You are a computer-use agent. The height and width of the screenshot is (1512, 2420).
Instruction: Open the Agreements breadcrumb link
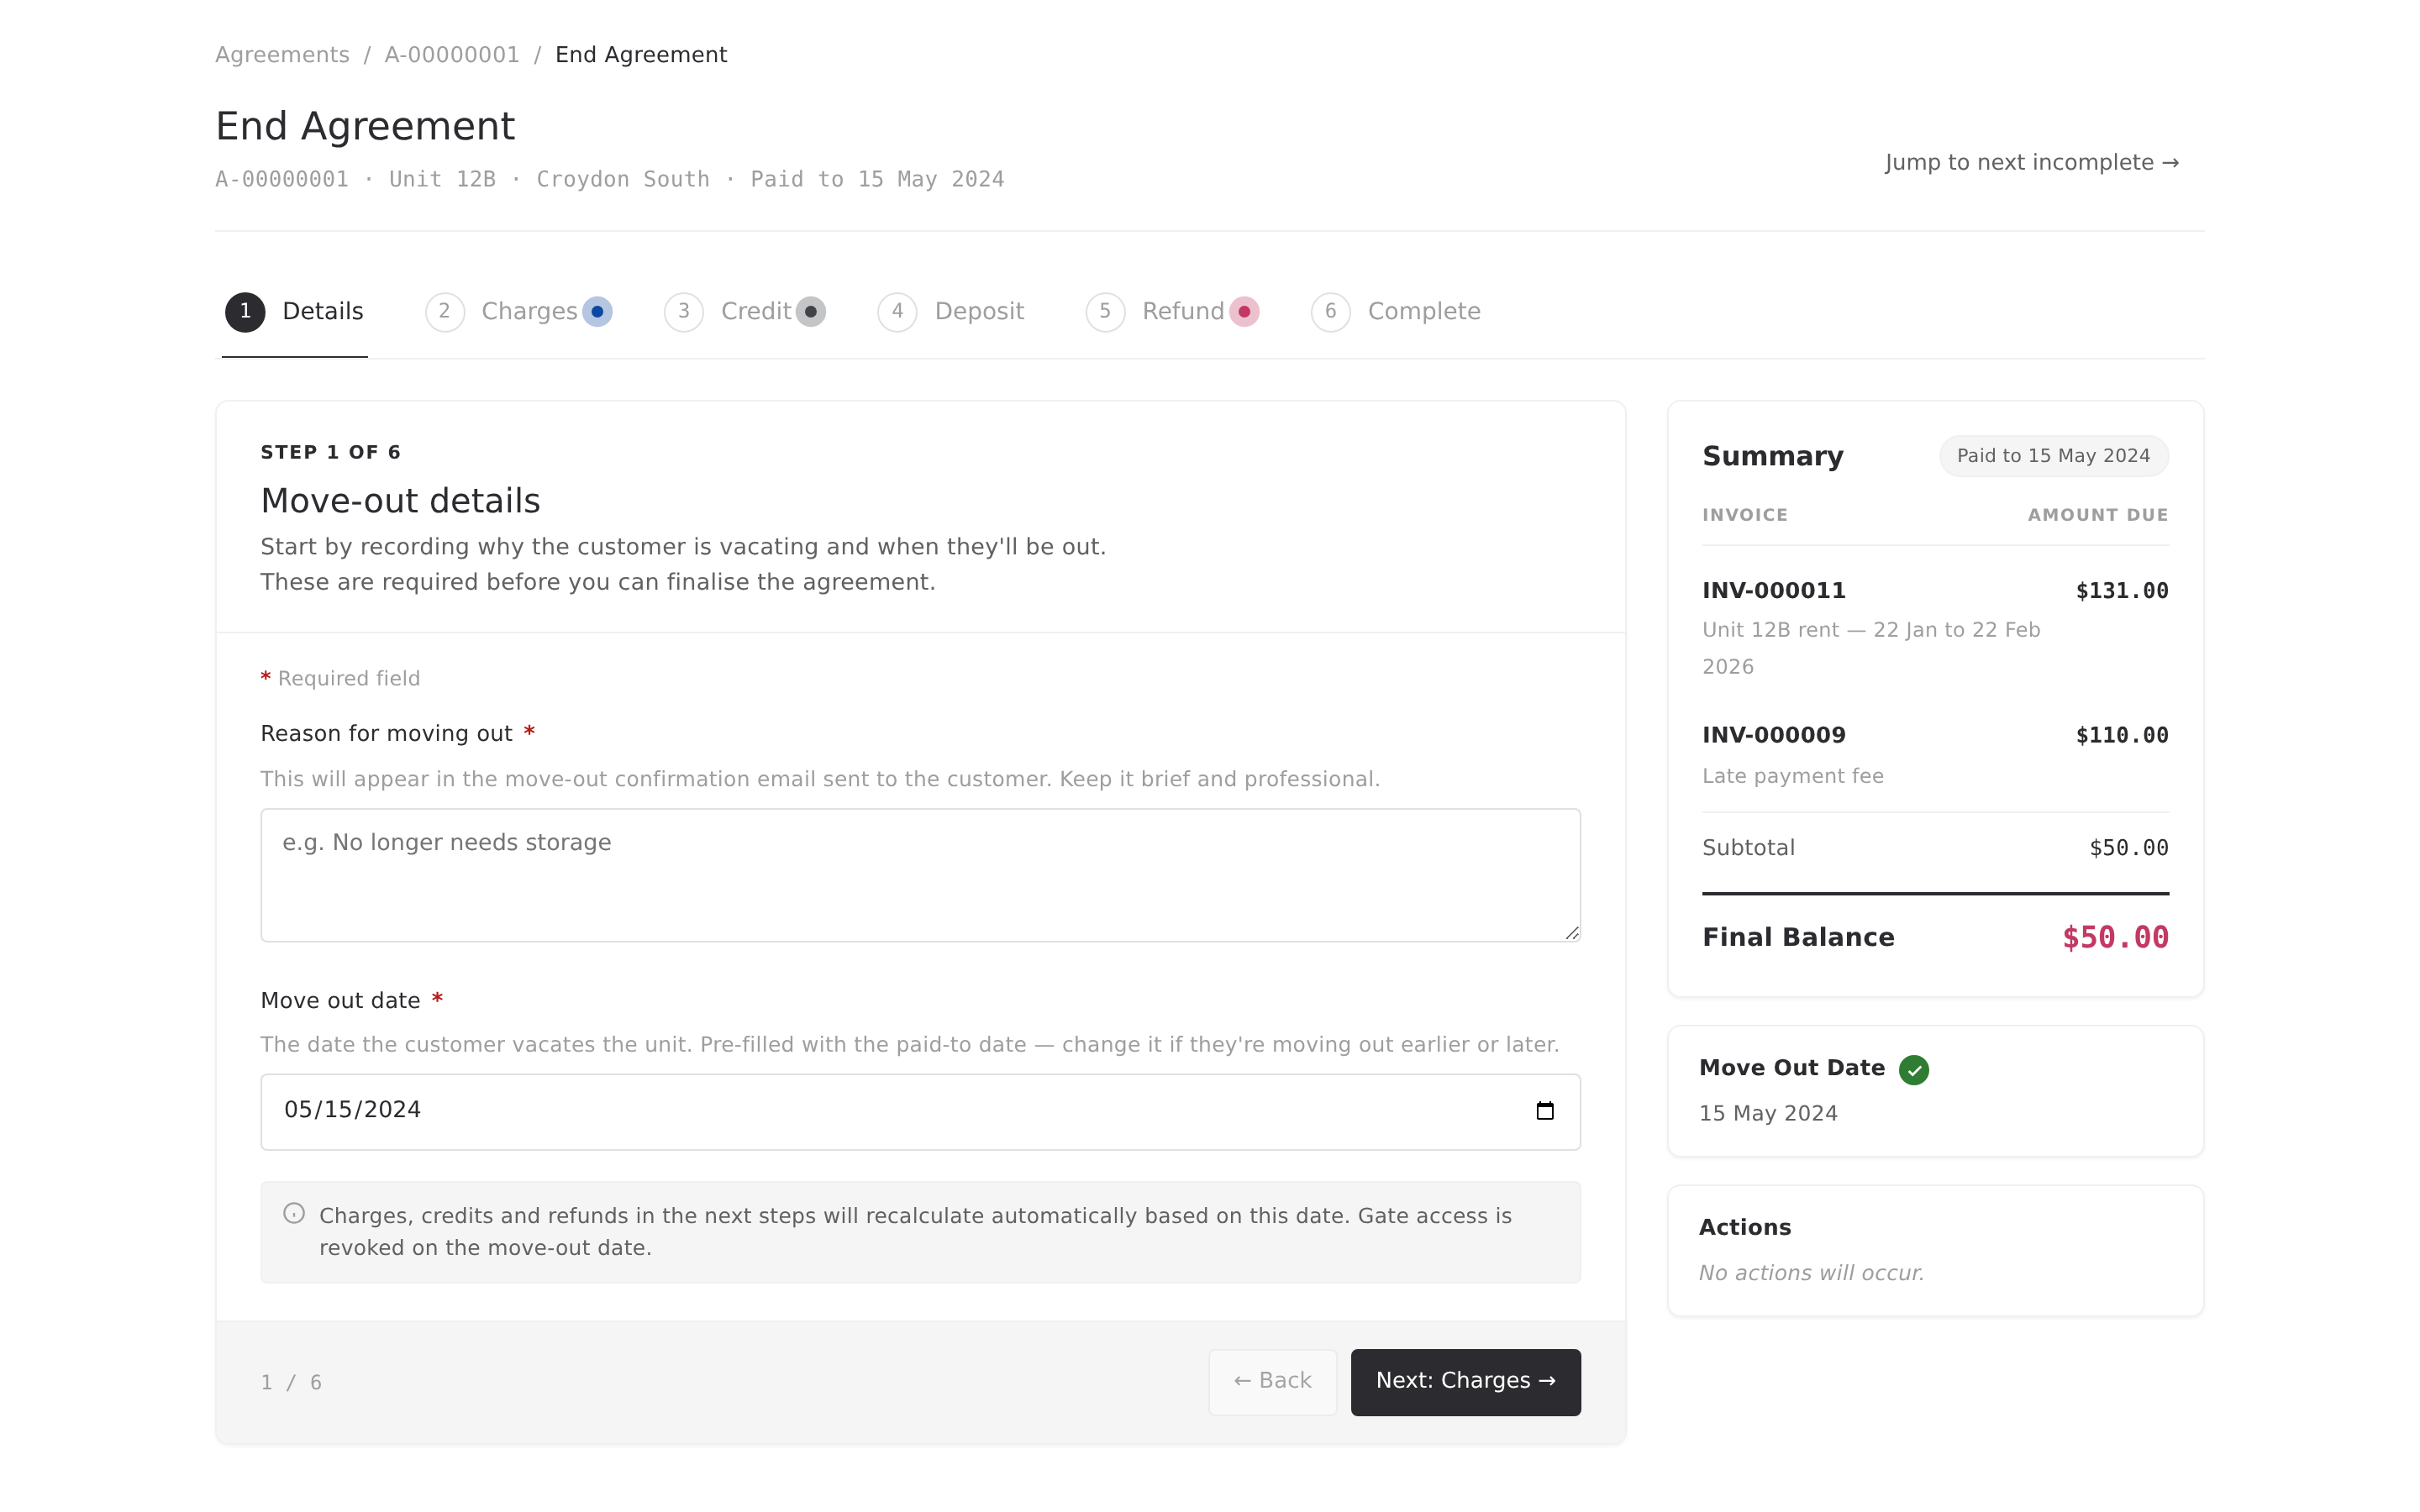point(282,55)
